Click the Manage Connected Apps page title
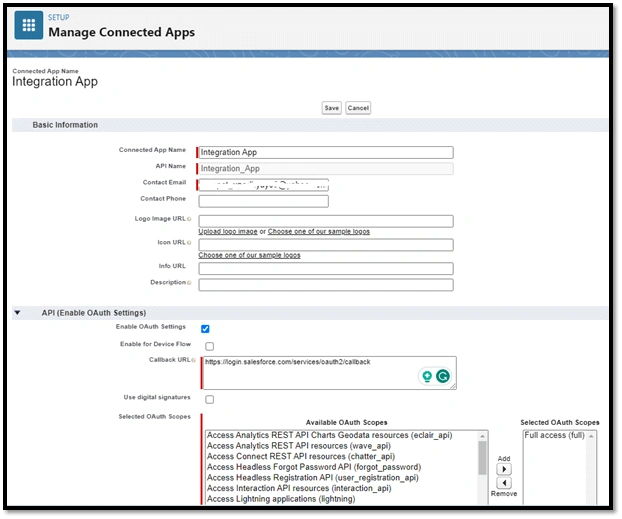The width and height of the screenshot is (622, 519). click(121, 32)
